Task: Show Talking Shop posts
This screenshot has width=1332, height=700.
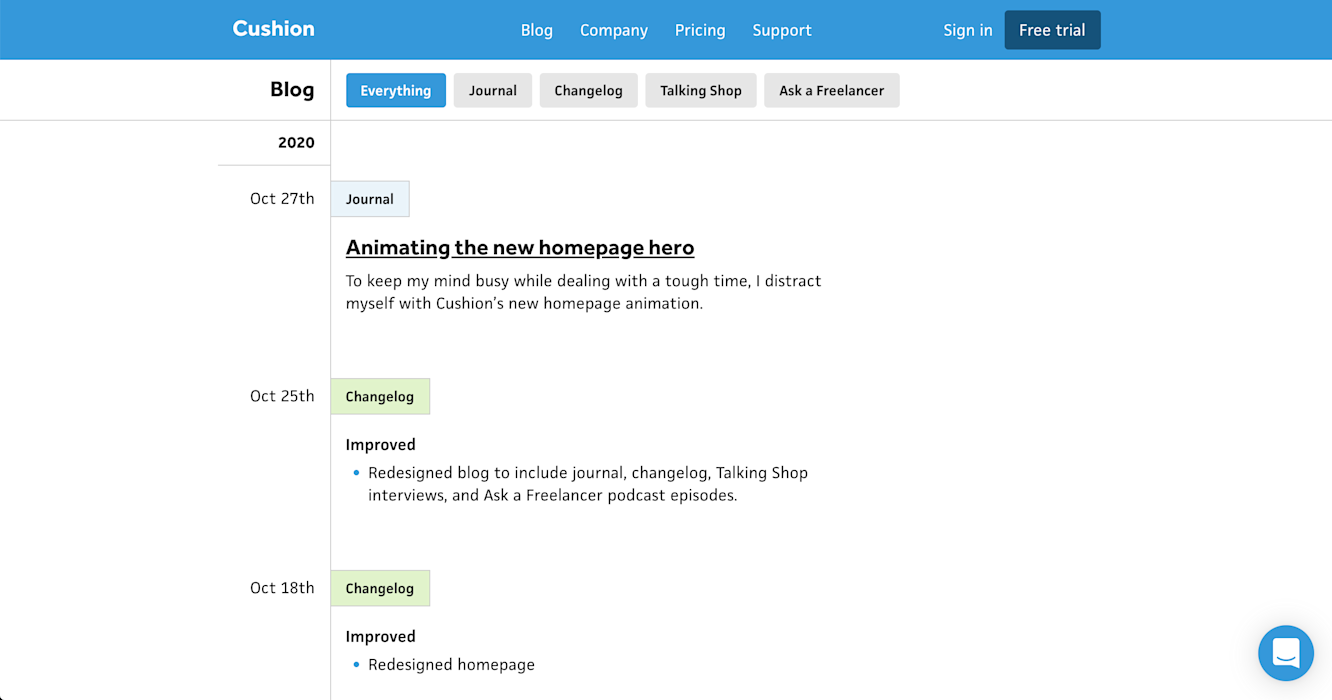Action: (700, 90)
